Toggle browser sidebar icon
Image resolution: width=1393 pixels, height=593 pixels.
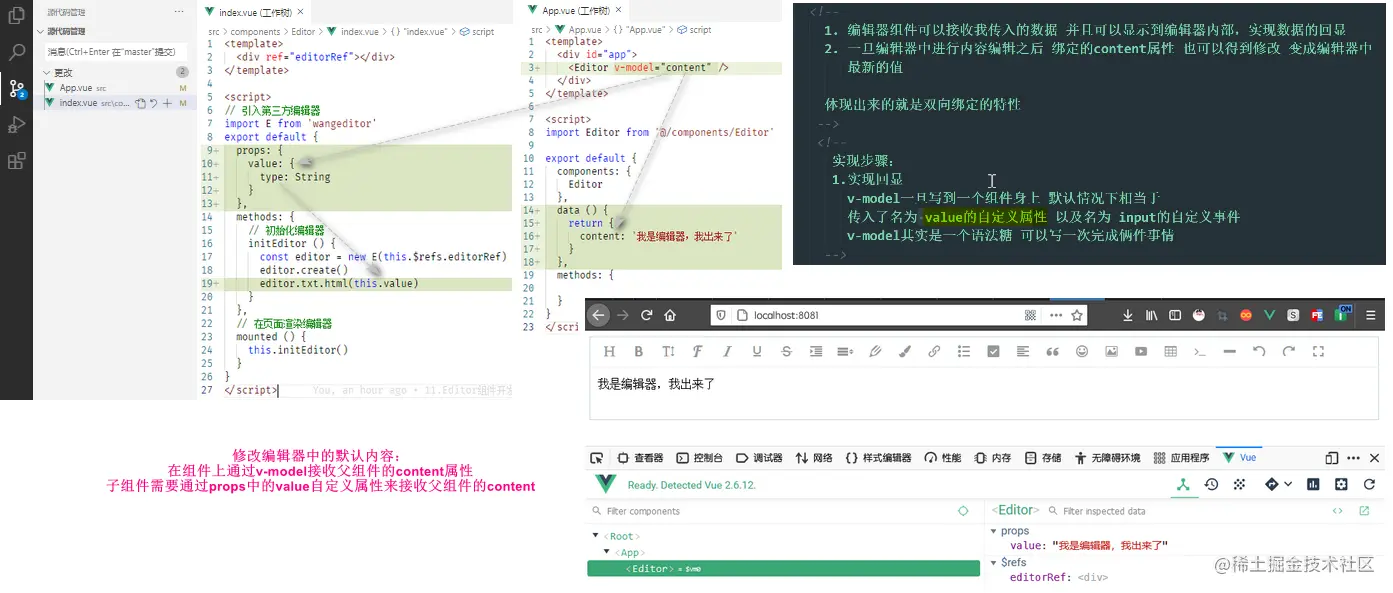pyautogui.click(x=1175, y=315)
